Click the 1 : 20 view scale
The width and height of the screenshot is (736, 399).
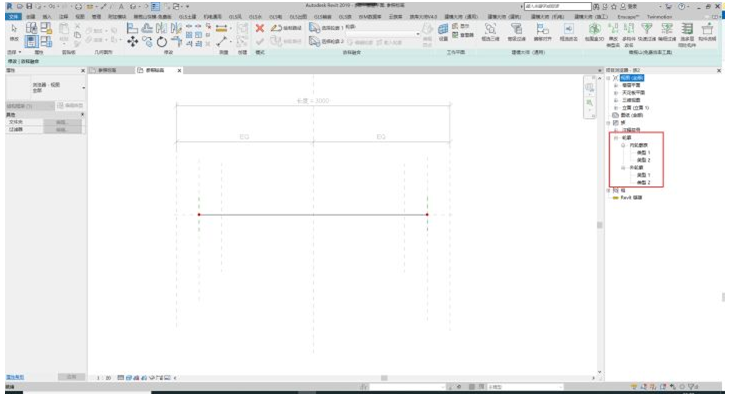[x=104, y=377]
